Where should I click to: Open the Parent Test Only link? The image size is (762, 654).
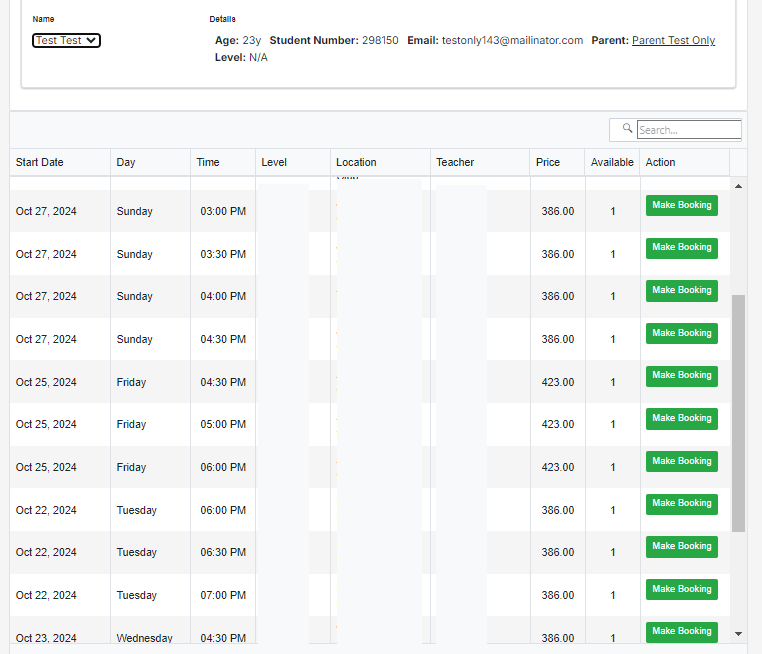673,40
